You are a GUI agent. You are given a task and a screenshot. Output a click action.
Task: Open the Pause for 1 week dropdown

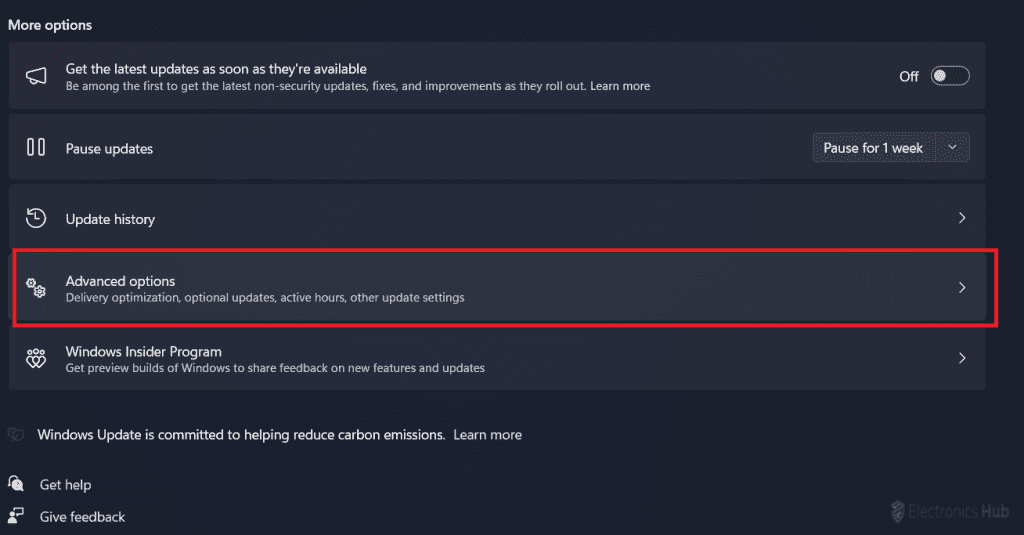pos(891,148)
